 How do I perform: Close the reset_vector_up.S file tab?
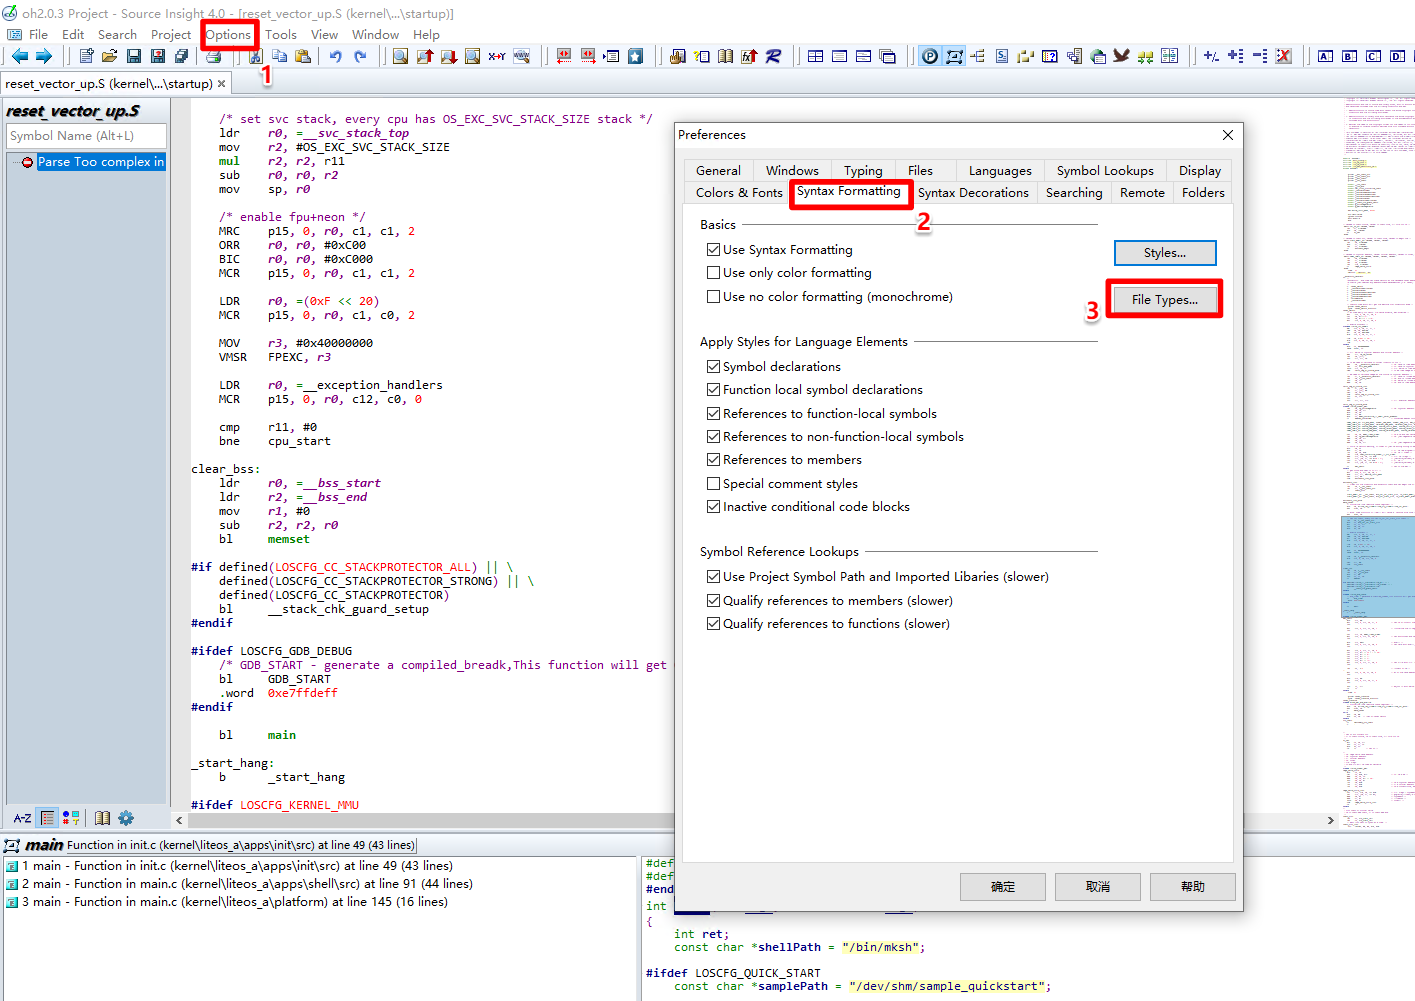pyautogui.click(x=222, y=84)
